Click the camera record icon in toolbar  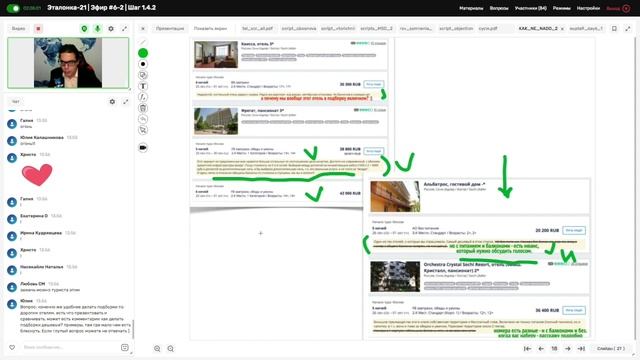point(143,147)
